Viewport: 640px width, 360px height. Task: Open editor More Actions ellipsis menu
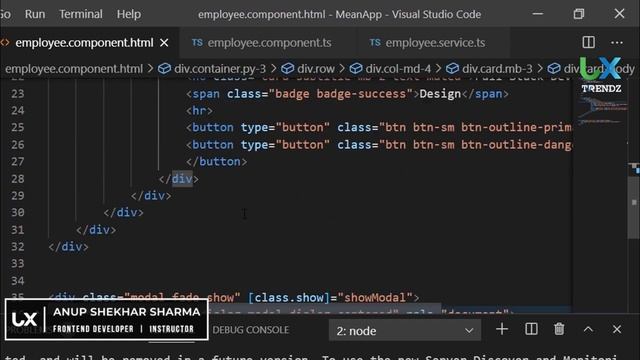click(617, 42)
